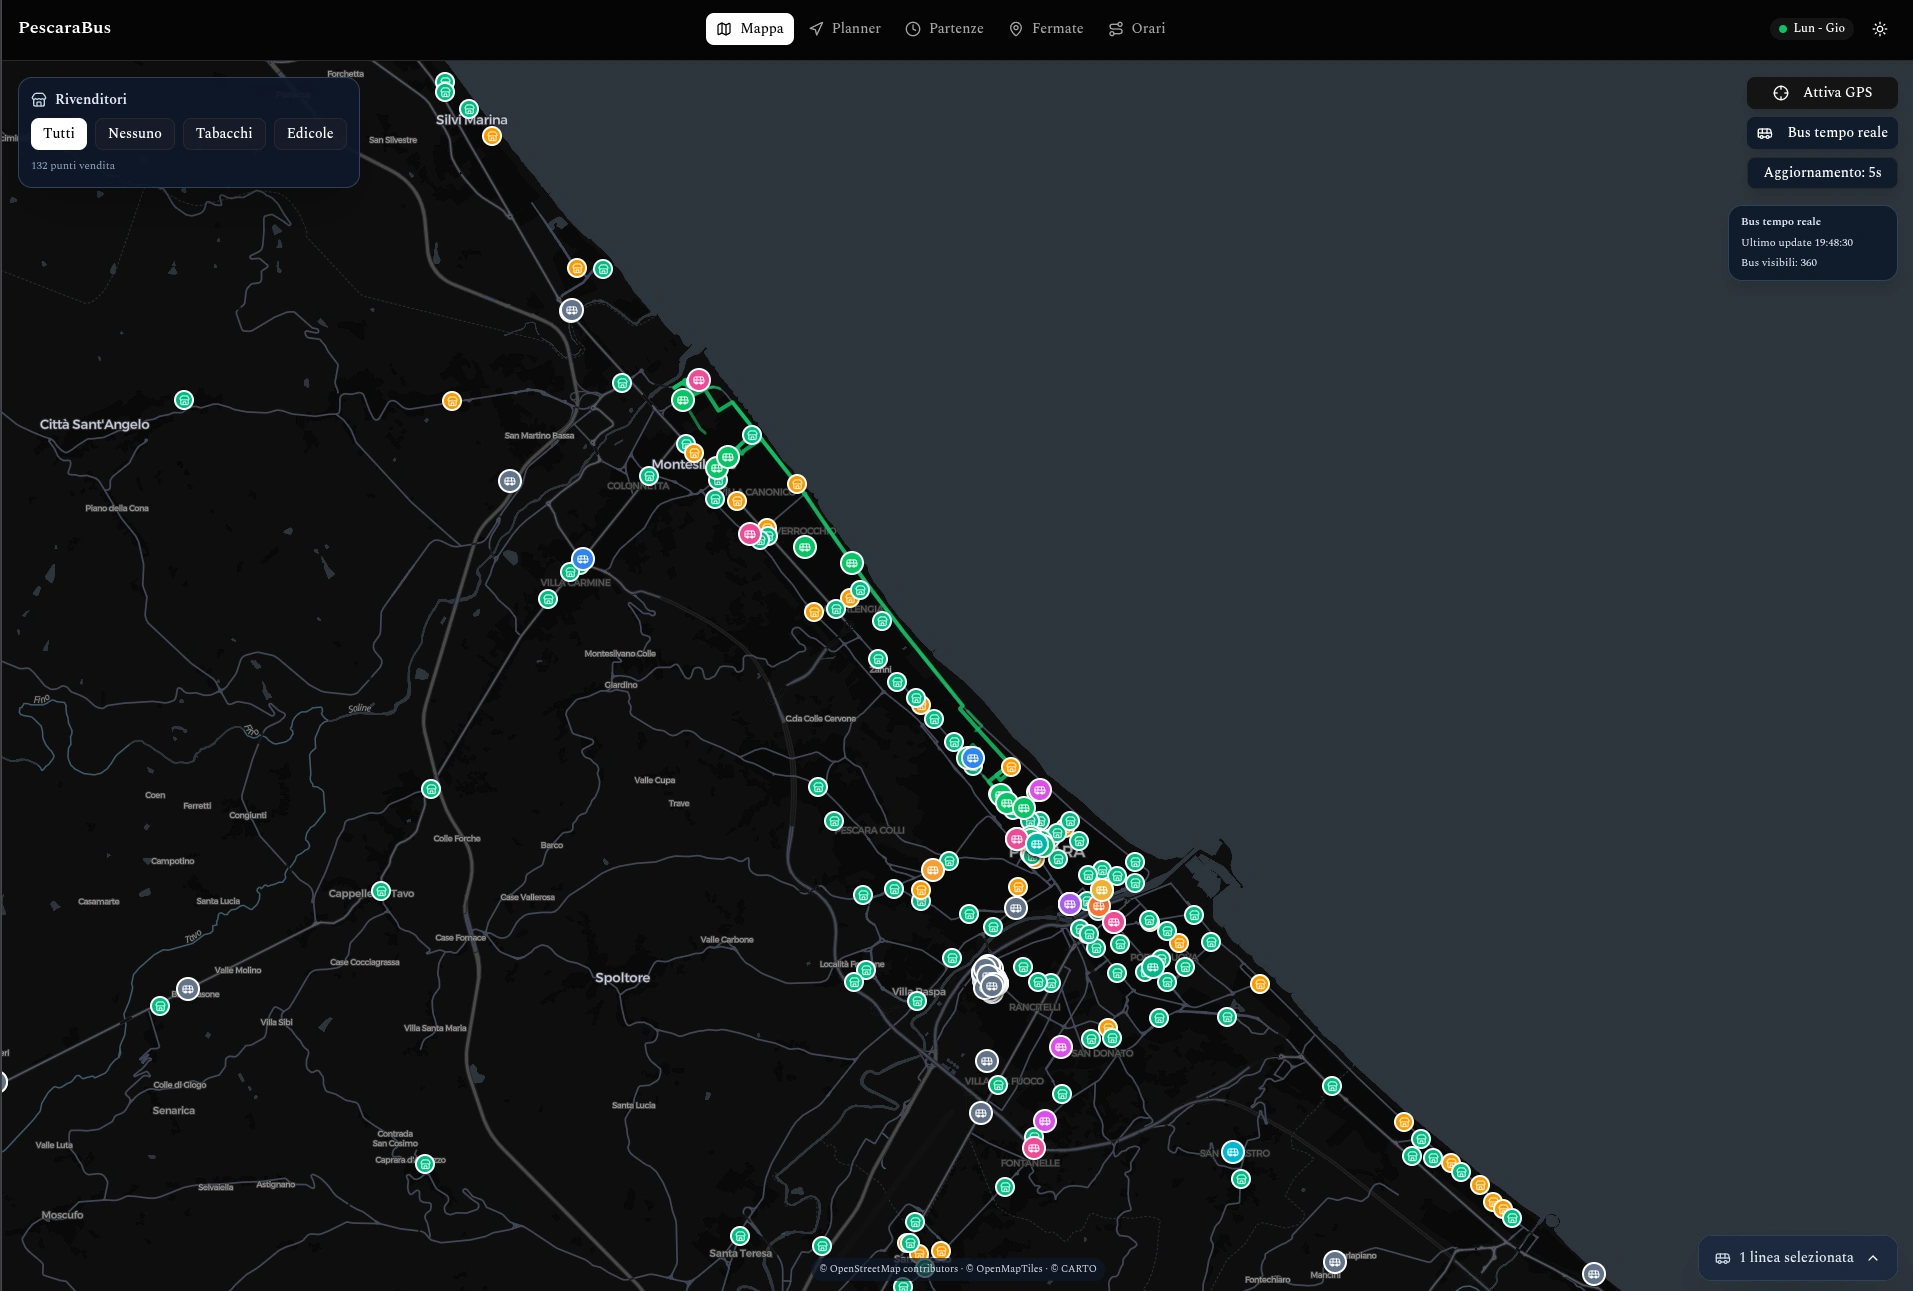Open the Partenze tab

pos(944,29)
